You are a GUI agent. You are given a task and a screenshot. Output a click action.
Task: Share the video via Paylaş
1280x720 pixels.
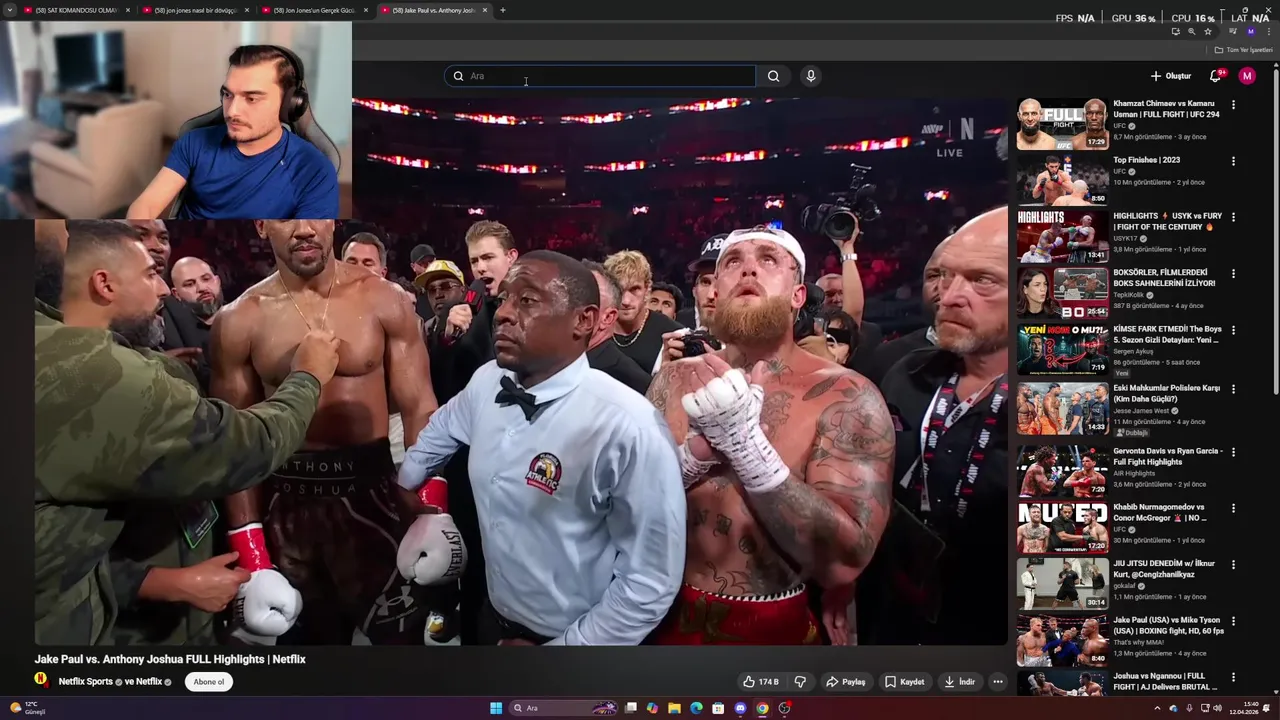pyautogui.click(x=845, y=682)
